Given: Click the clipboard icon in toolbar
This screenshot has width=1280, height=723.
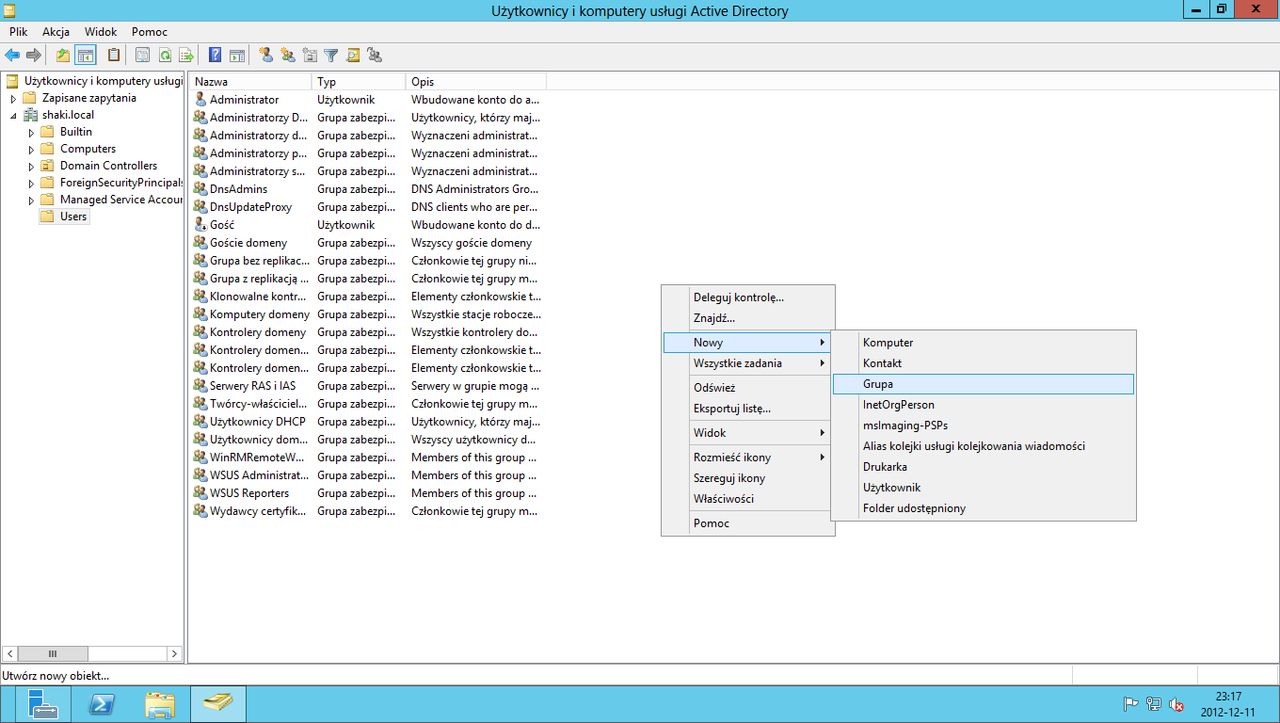Looking at the screenshot, I should pyautogui.click(x=114, y=55).
